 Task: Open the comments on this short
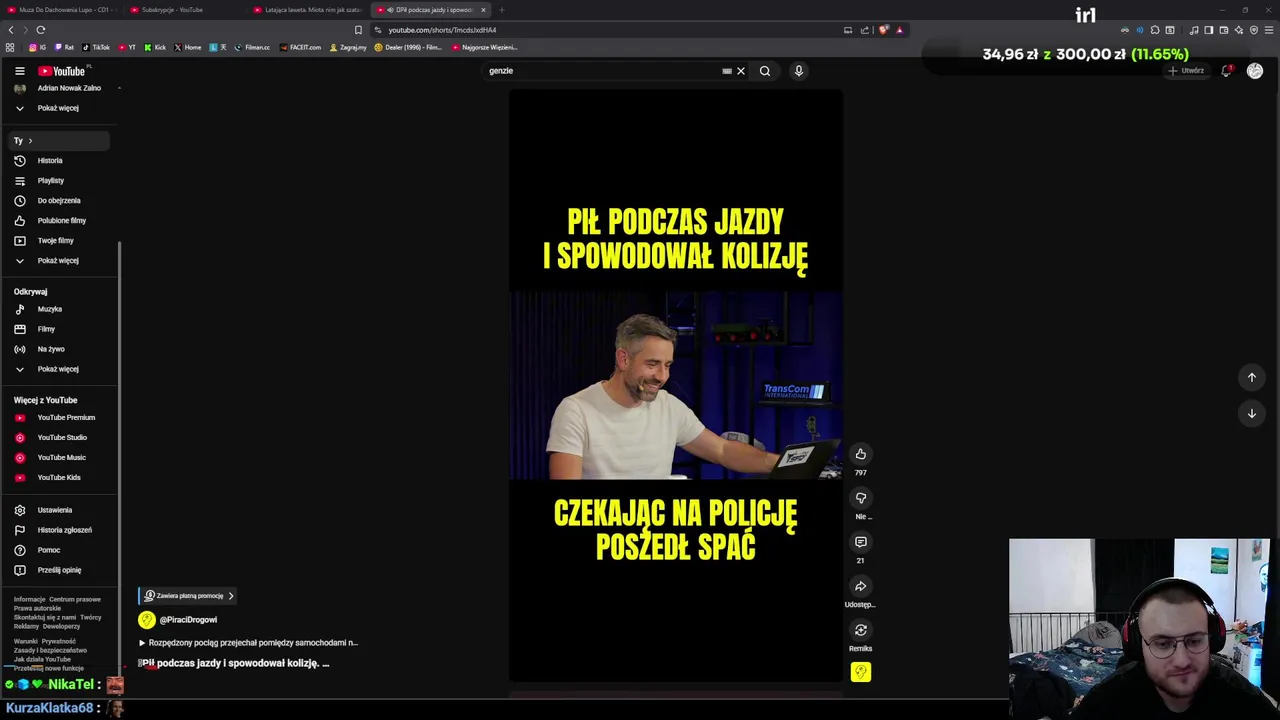point(860,542)
